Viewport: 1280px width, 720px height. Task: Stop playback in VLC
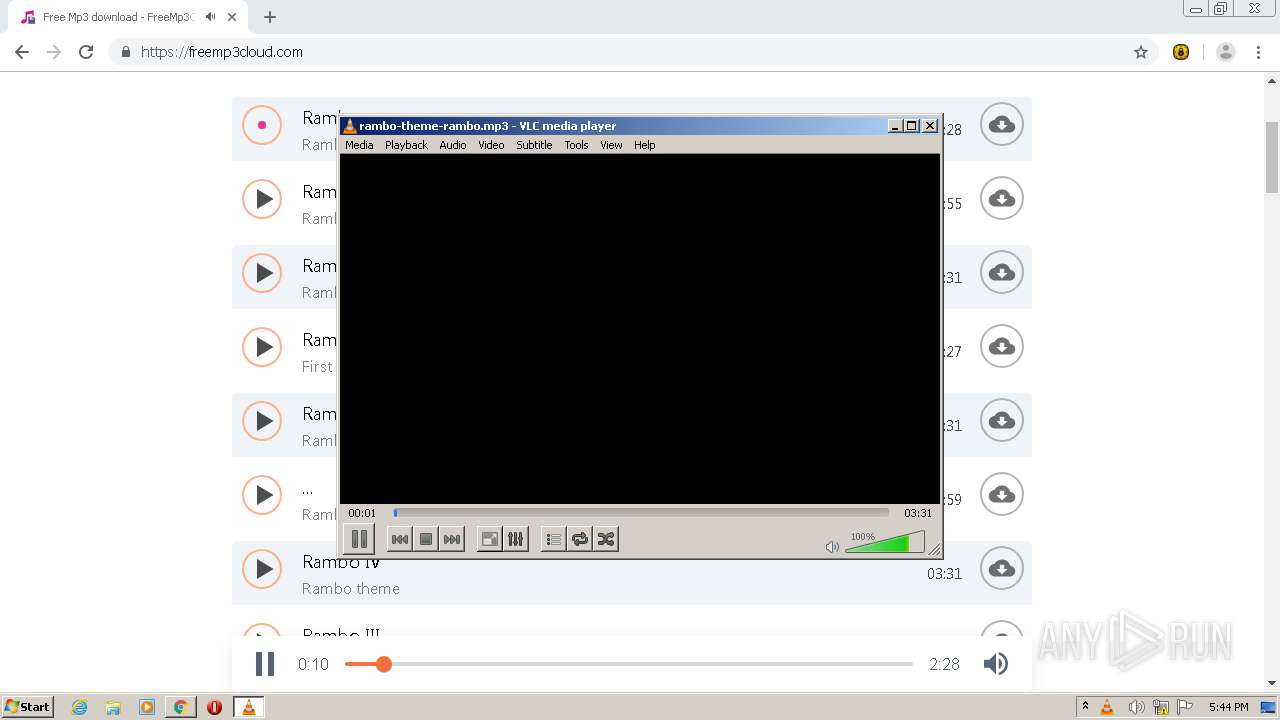426,539
